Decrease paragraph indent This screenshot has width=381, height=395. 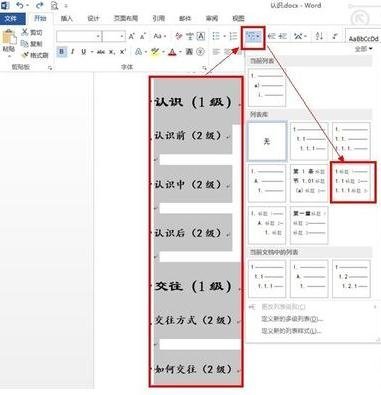point(272,36)
